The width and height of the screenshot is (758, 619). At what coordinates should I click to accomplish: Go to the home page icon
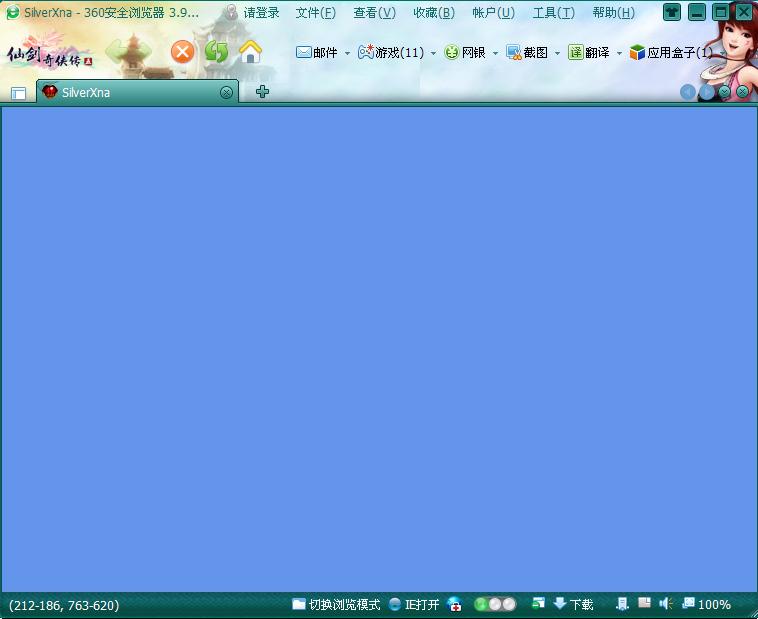coord(250,52)
